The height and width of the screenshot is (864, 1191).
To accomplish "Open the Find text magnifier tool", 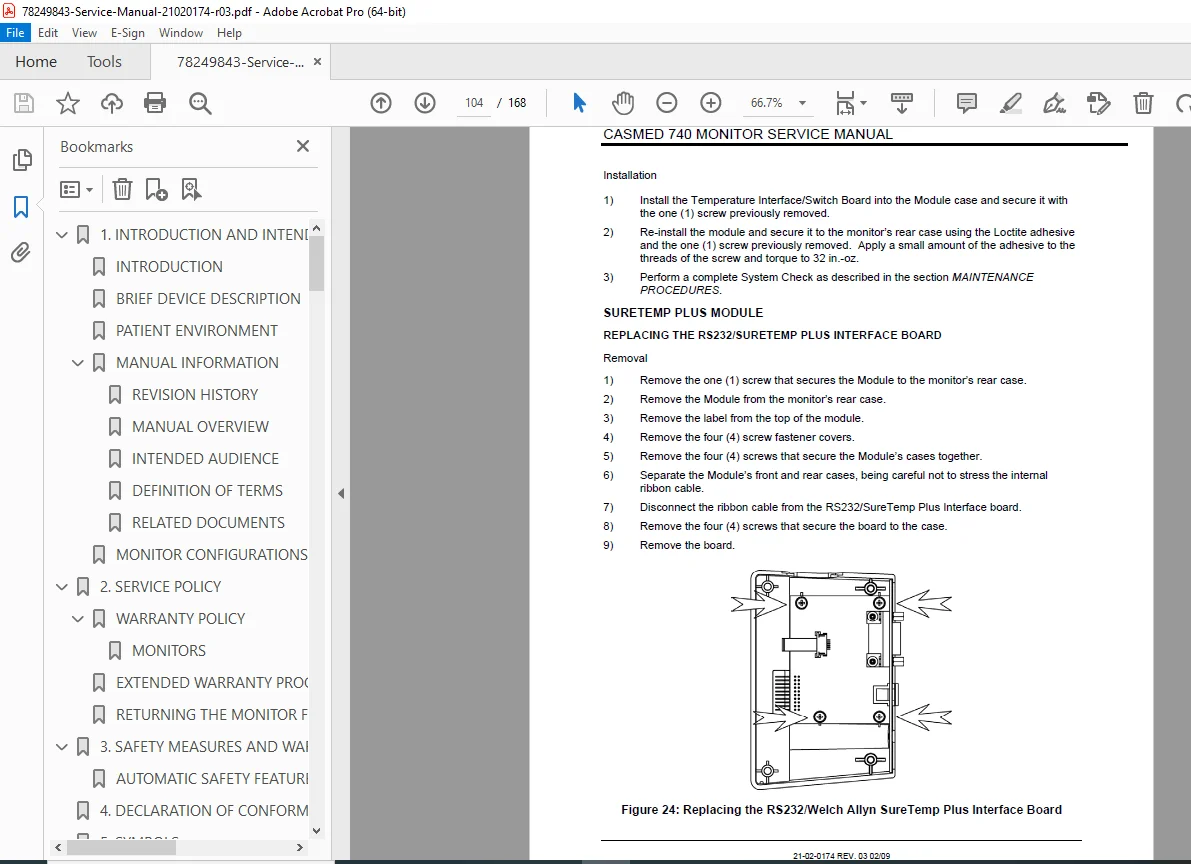I will coord(200,103).
